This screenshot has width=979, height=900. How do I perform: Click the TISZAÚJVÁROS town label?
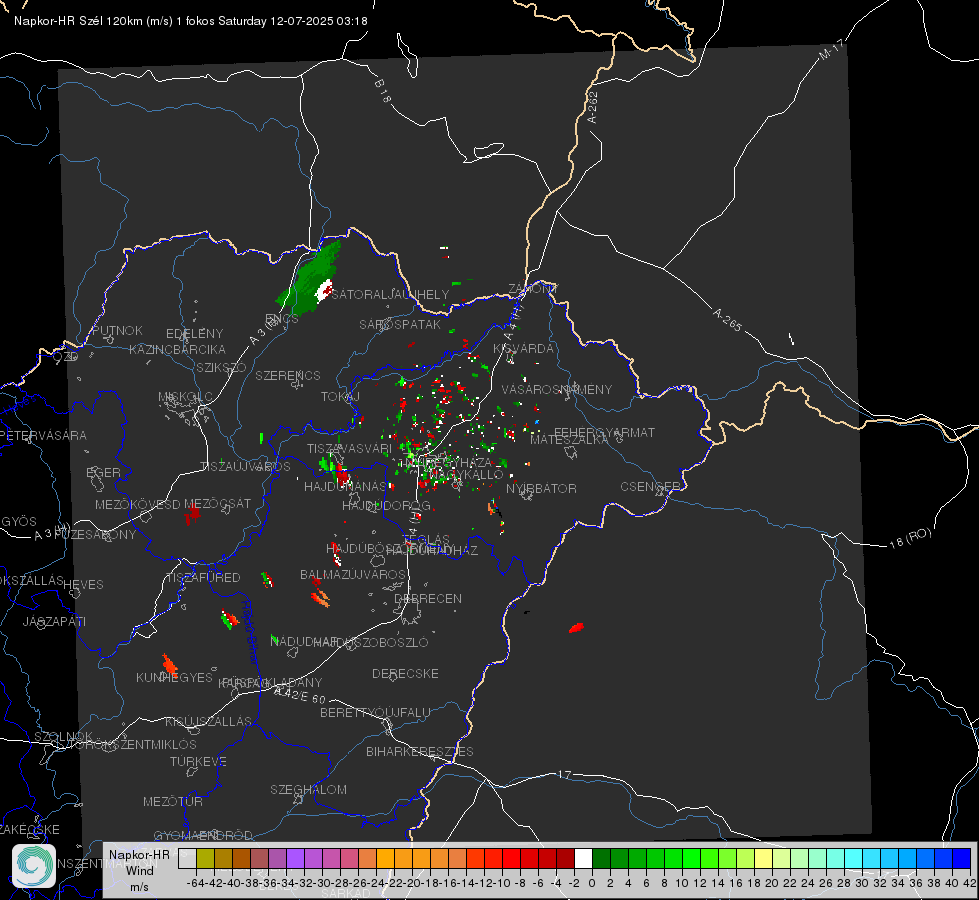[245, 467]
